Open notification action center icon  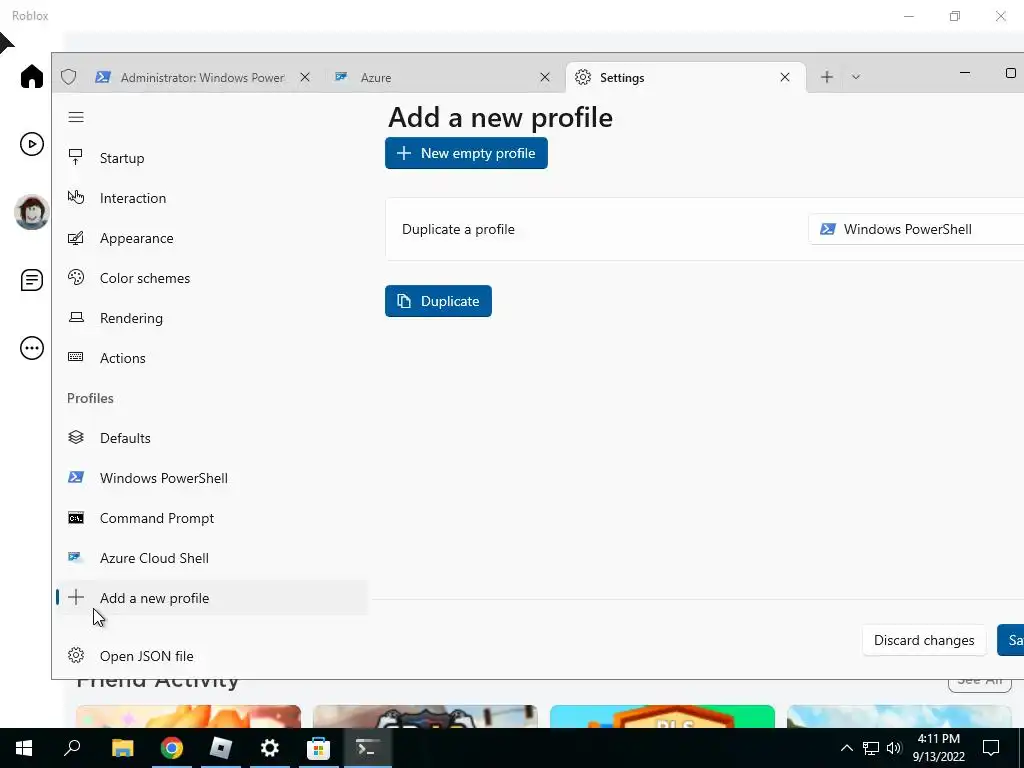(x=991, y=748)
